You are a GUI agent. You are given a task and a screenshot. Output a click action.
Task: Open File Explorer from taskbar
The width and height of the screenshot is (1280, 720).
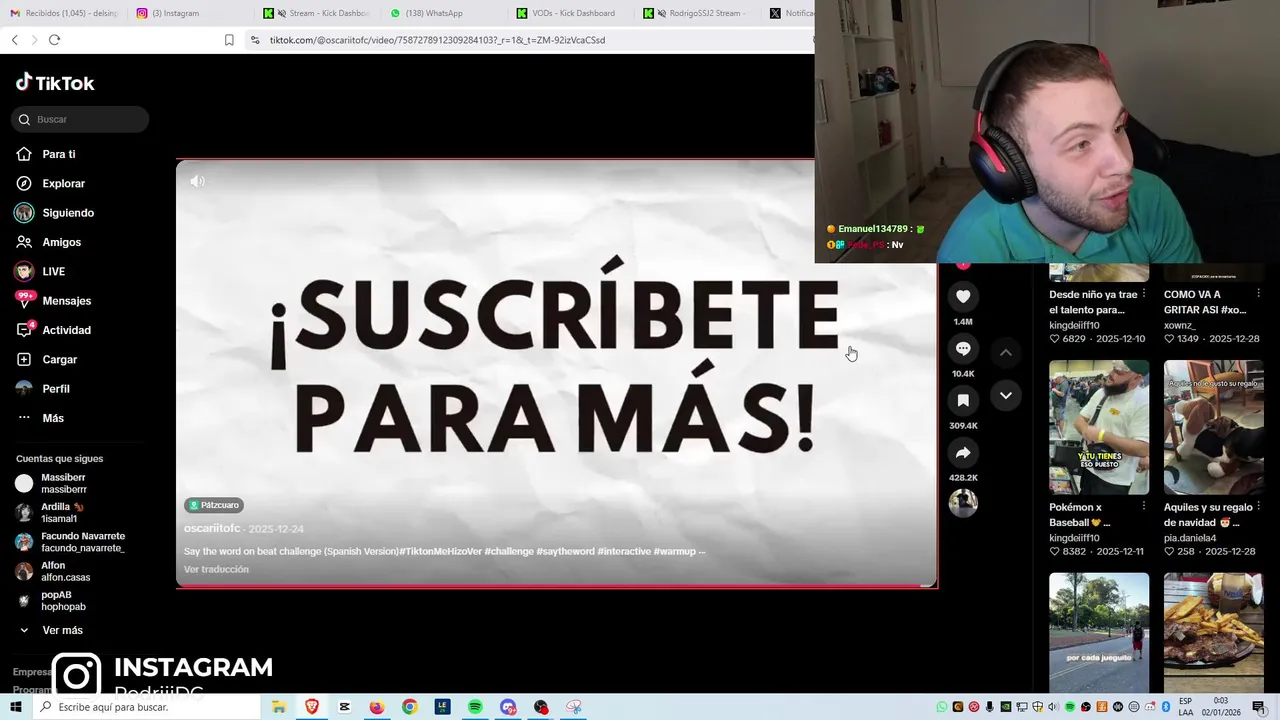point(279,707)
